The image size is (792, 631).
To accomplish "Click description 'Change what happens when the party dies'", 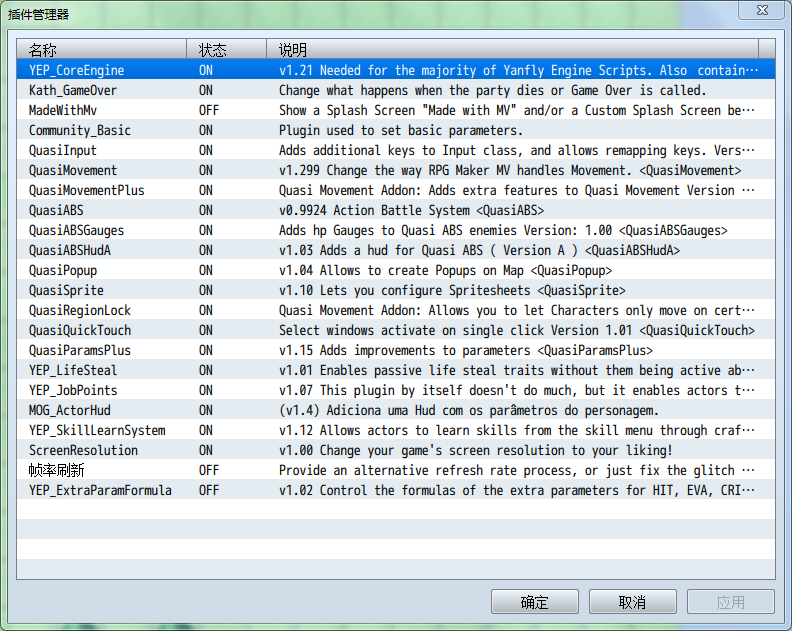I will (492, 90).
